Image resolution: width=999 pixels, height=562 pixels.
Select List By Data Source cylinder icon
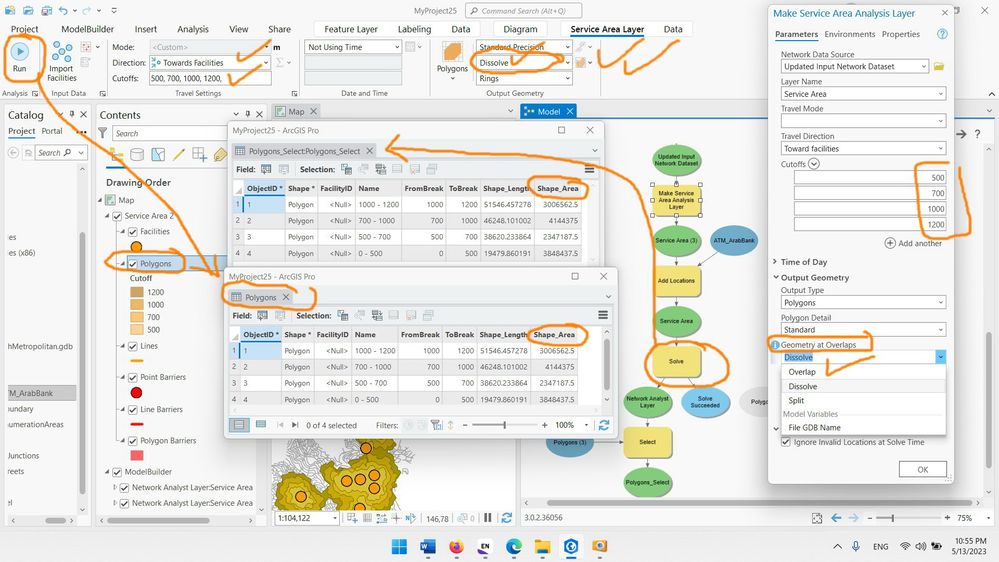(x=137, y=154)
